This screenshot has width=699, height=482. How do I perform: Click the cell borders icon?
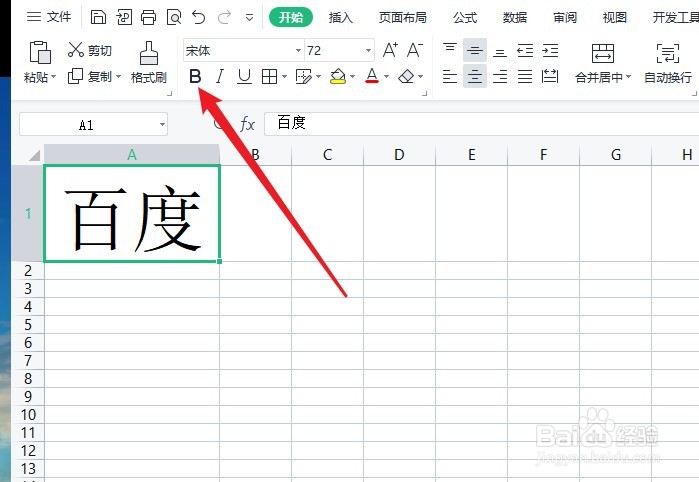[269, 77]
